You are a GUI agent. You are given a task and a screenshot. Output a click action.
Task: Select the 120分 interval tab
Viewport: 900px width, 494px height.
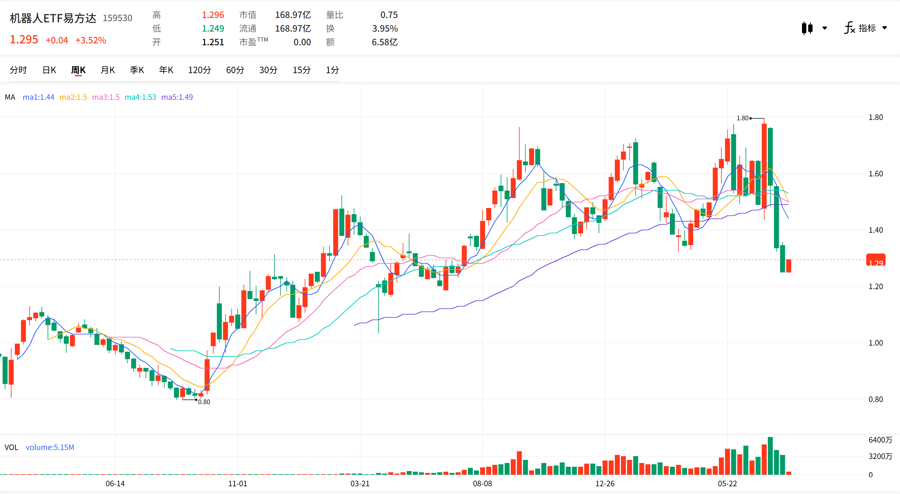pyautogui.click(x=199, y=70)
